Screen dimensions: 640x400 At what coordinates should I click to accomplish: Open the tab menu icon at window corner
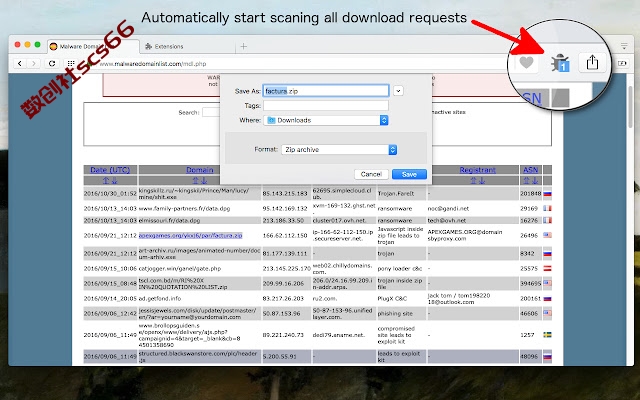[x=624, y=46]
